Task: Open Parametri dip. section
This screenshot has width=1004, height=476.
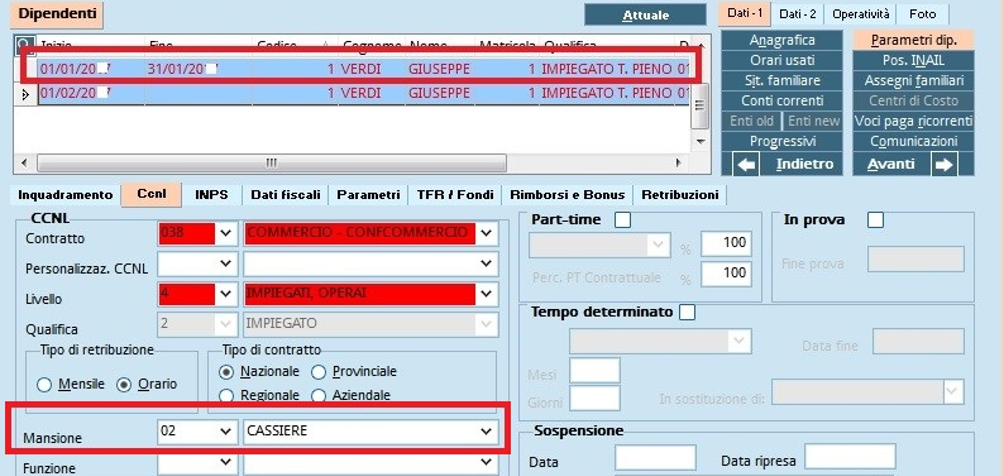Action: pyautogui.click(x=914, y=40)
